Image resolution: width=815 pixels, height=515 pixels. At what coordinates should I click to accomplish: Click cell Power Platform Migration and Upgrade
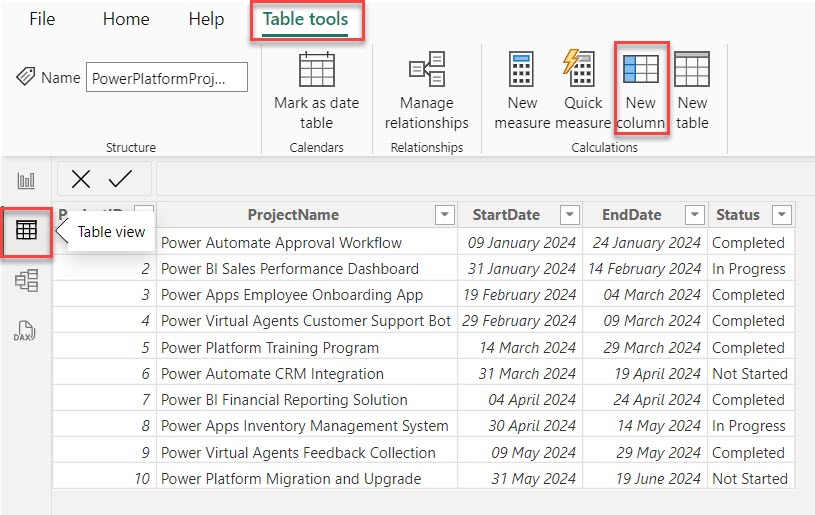(x=307, y=478)
